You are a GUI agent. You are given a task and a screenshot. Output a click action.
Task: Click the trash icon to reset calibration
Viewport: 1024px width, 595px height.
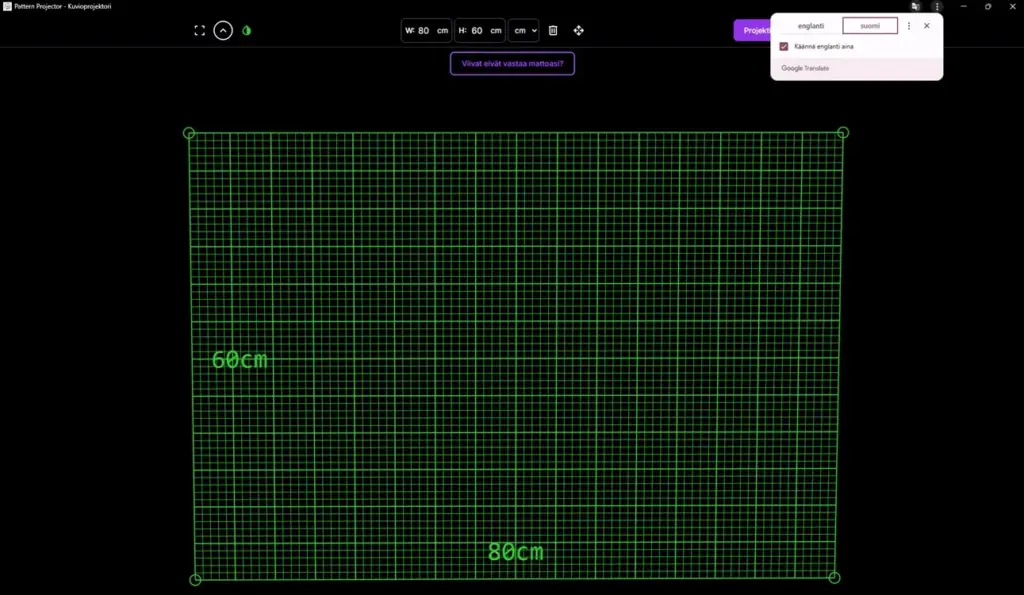click(x=553, y=31)
